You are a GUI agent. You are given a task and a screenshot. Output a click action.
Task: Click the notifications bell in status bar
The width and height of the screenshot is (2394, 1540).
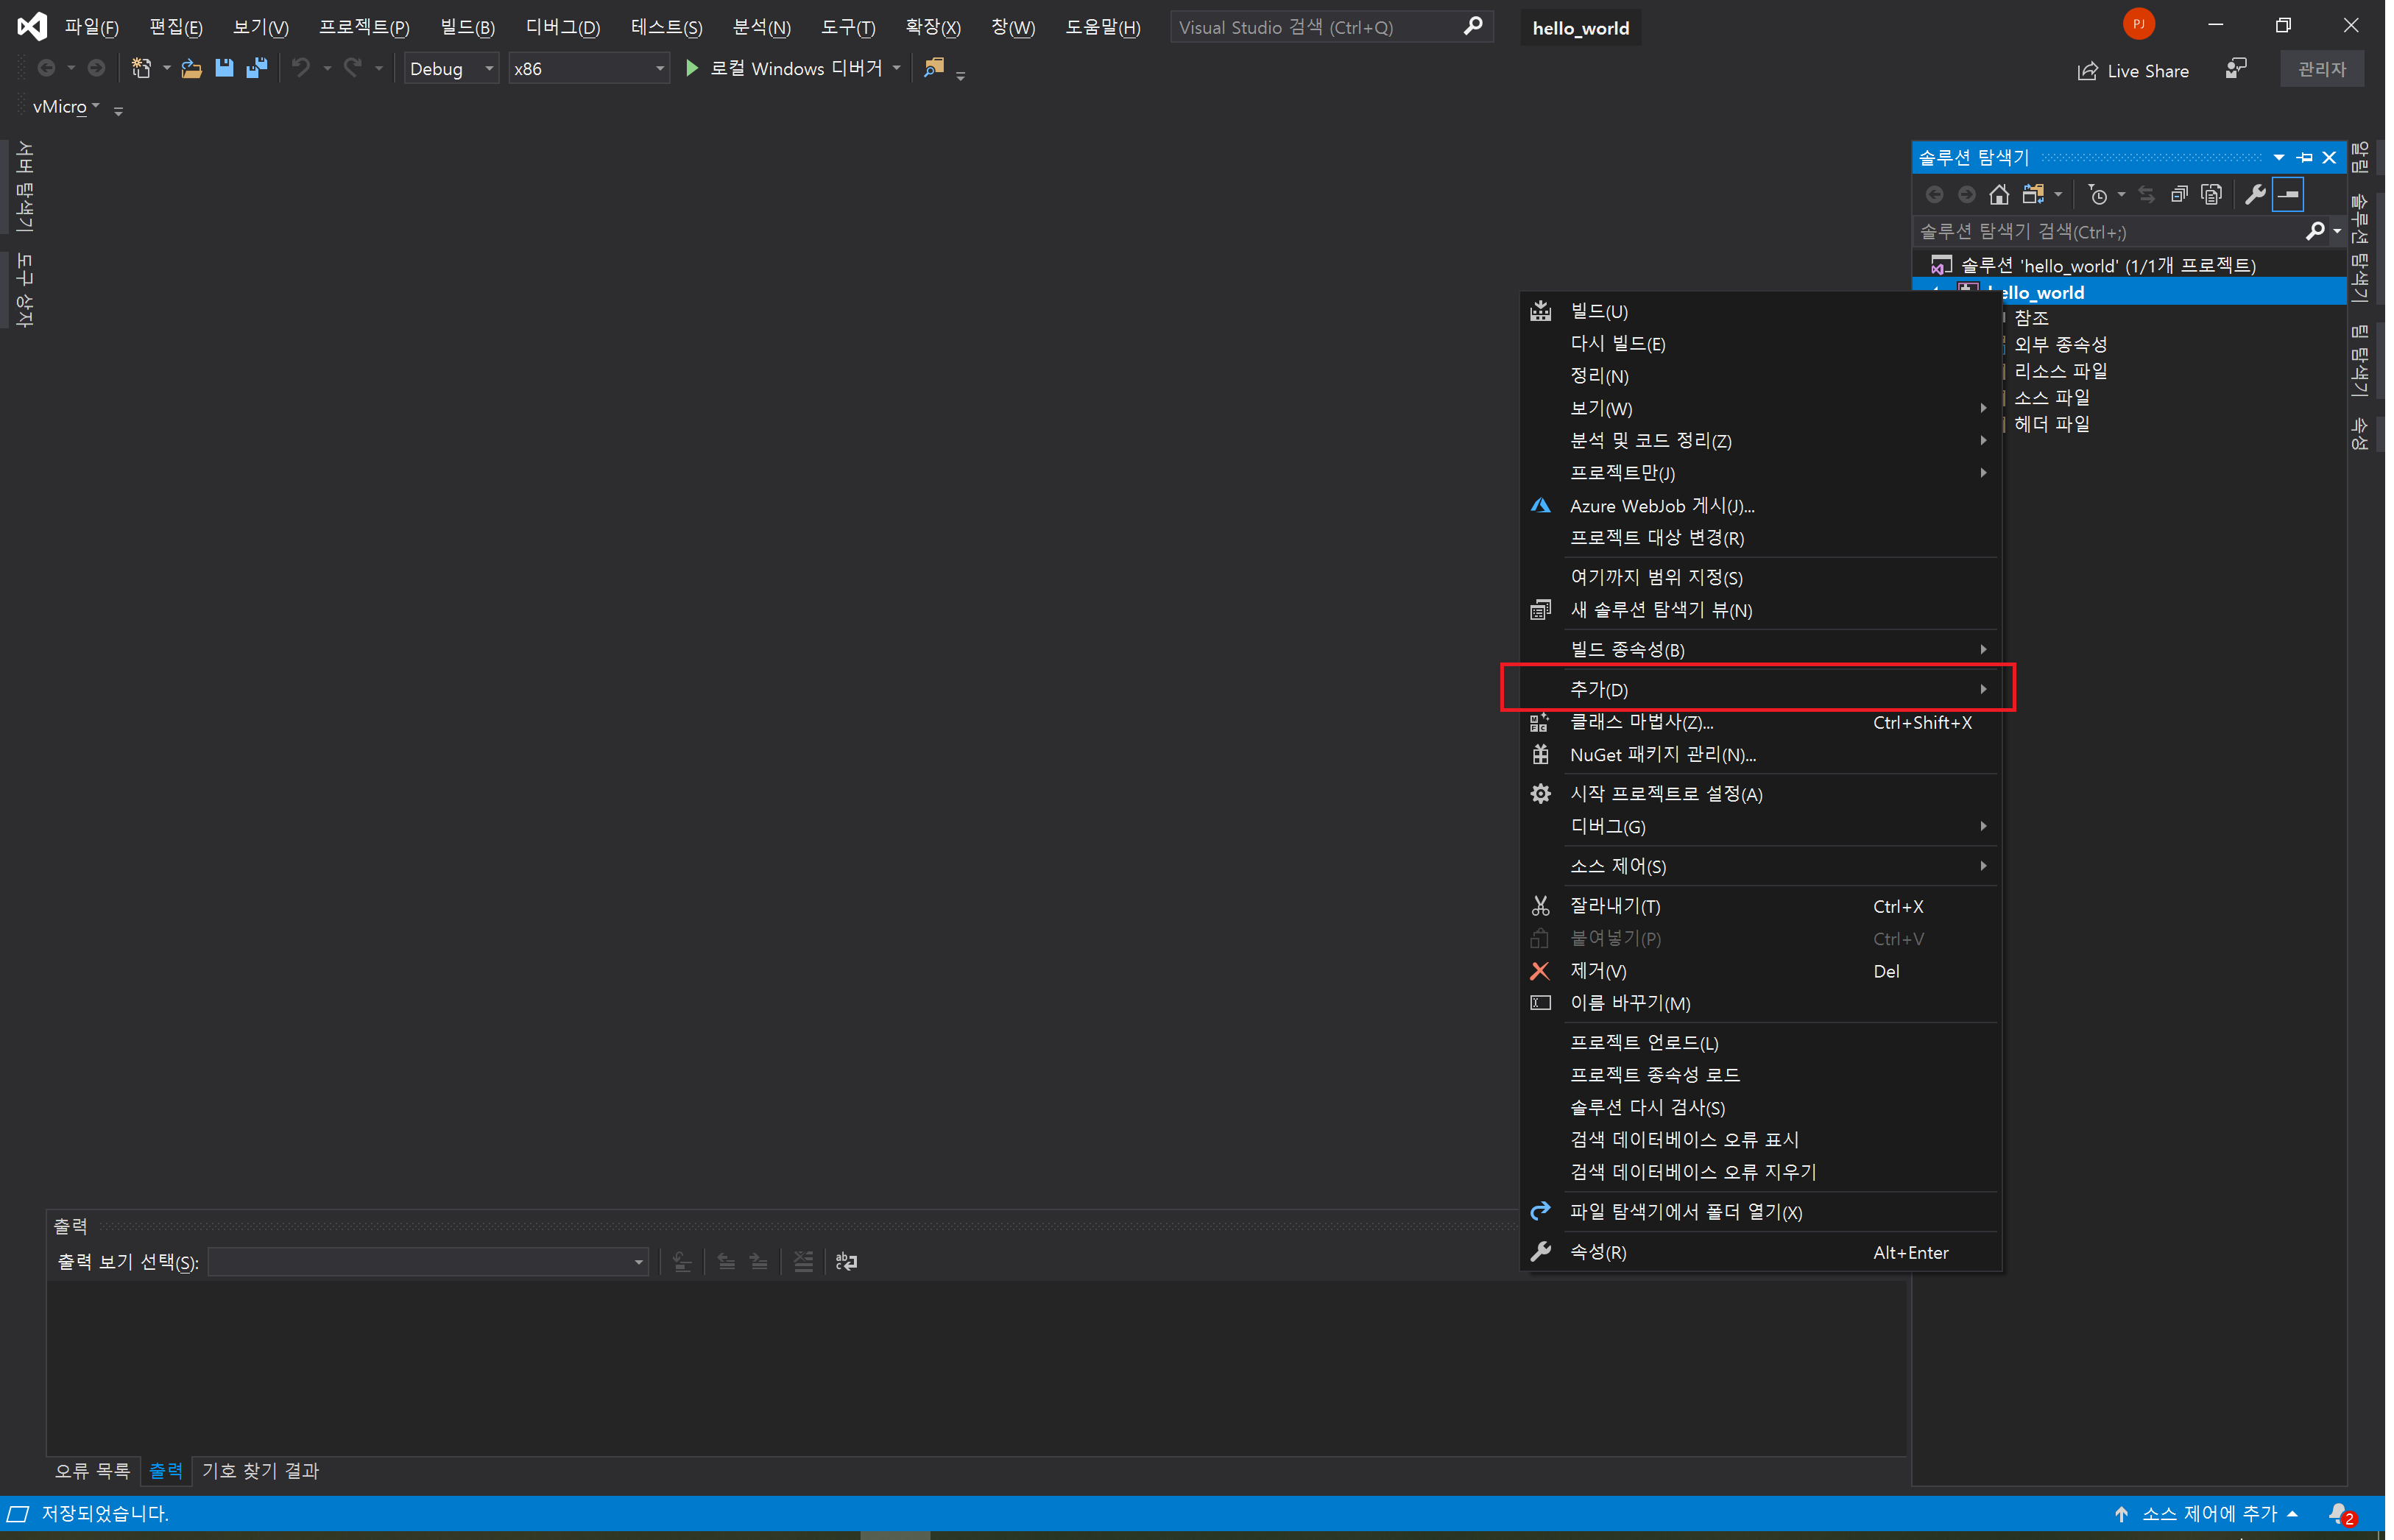tap(2338, 1513)
